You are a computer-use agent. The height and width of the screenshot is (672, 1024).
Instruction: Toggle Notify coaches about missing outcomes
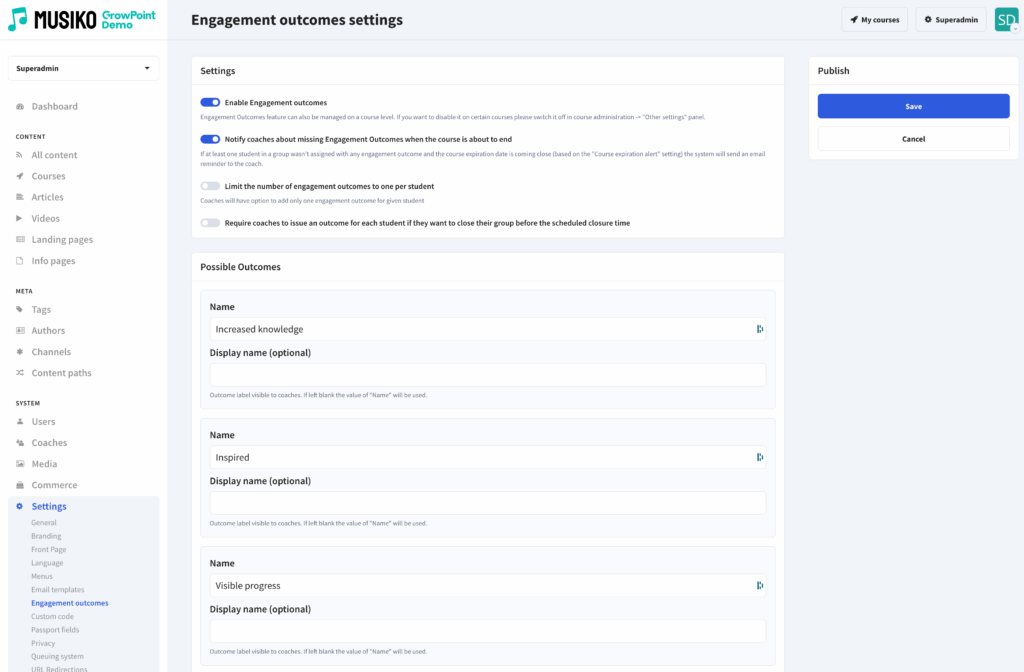[x=210, y=140]
